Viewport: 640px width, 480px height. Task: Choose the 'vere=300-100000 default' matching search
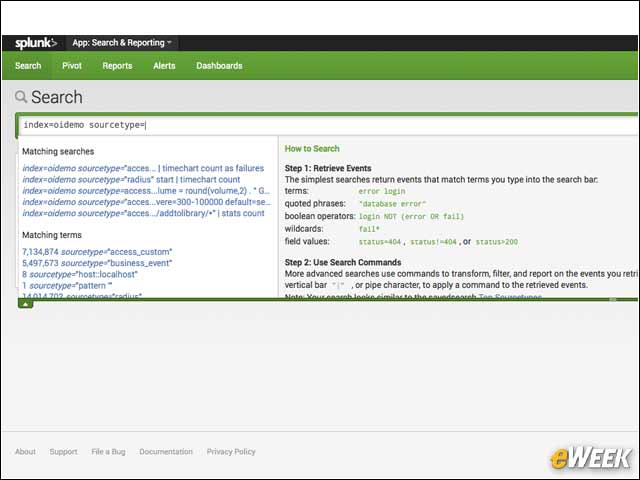147,202
